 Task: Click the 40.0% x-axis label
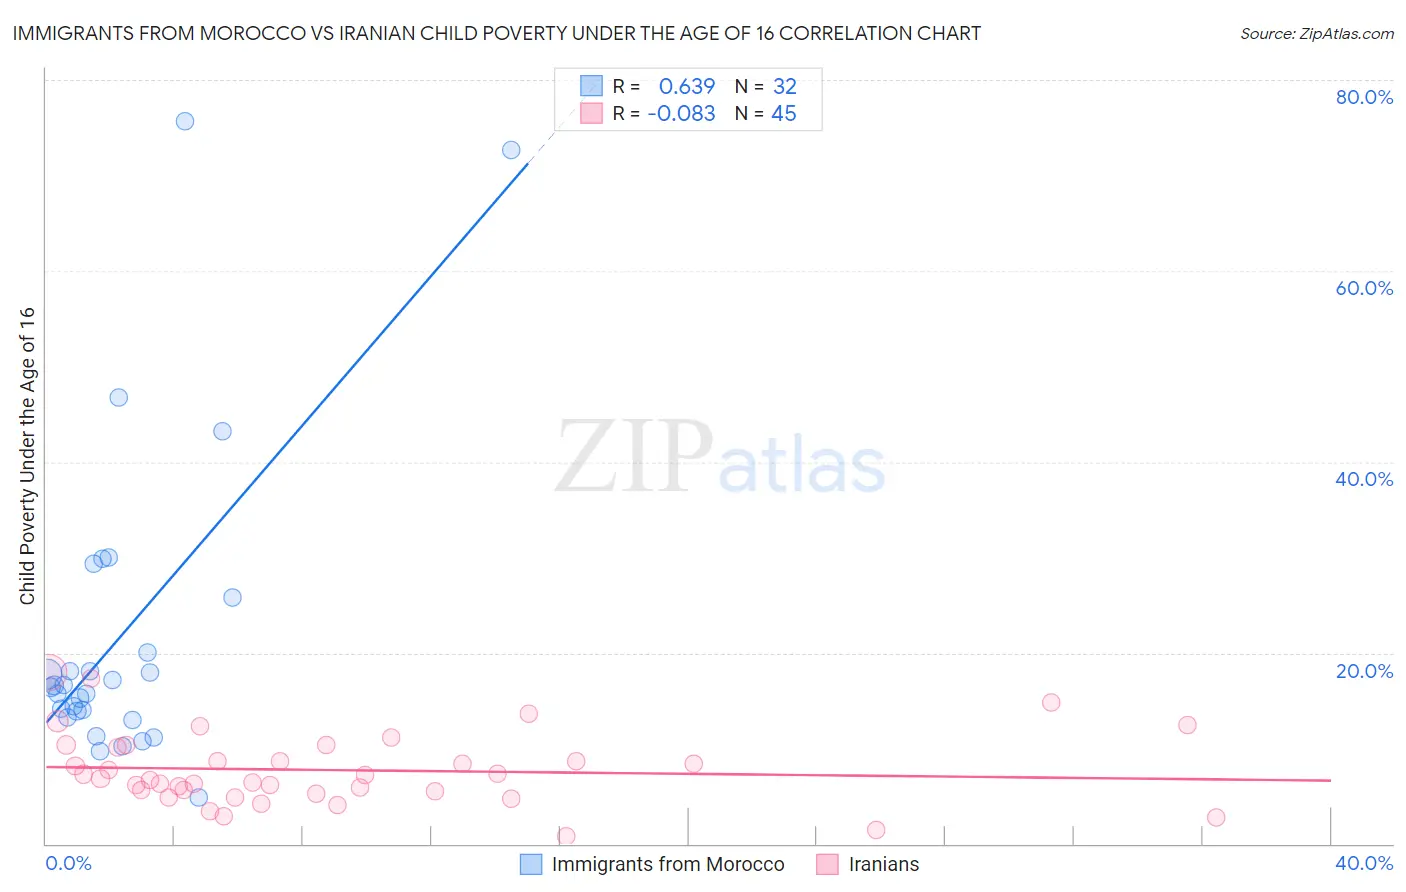pyautogui.click(x=1364, y=863)
